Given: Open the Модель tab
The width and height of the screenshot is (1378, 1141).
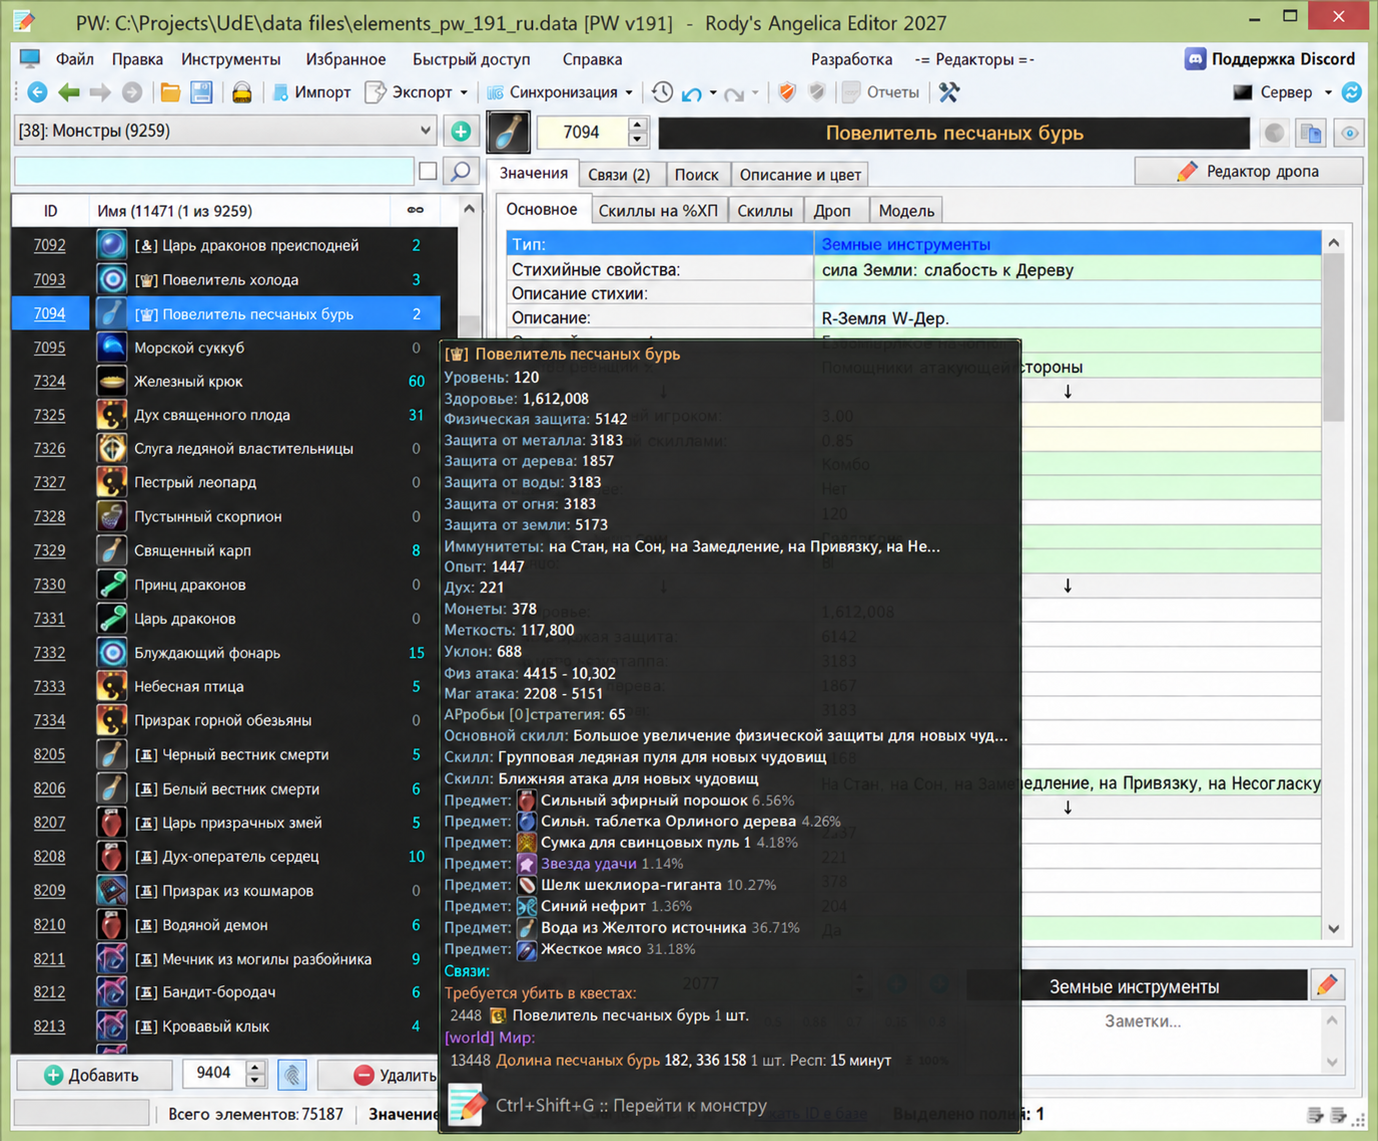Looking at the screenshot, I should point(906,210).
